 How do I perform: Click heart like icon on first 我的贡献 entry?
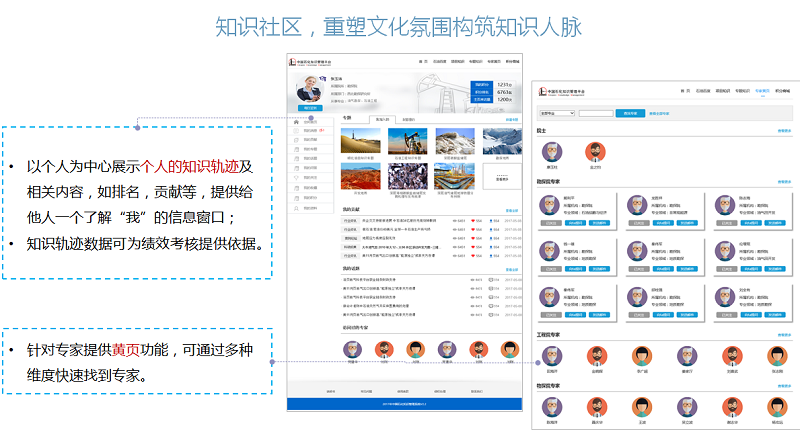[x=473, y=220]
